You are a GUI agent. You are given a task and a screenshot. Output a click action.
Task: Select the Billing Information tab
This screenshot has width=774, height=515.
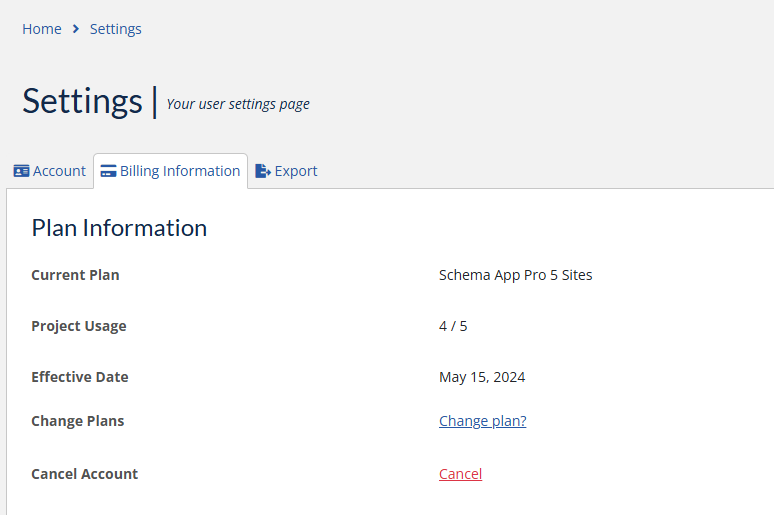click(170, 171)
